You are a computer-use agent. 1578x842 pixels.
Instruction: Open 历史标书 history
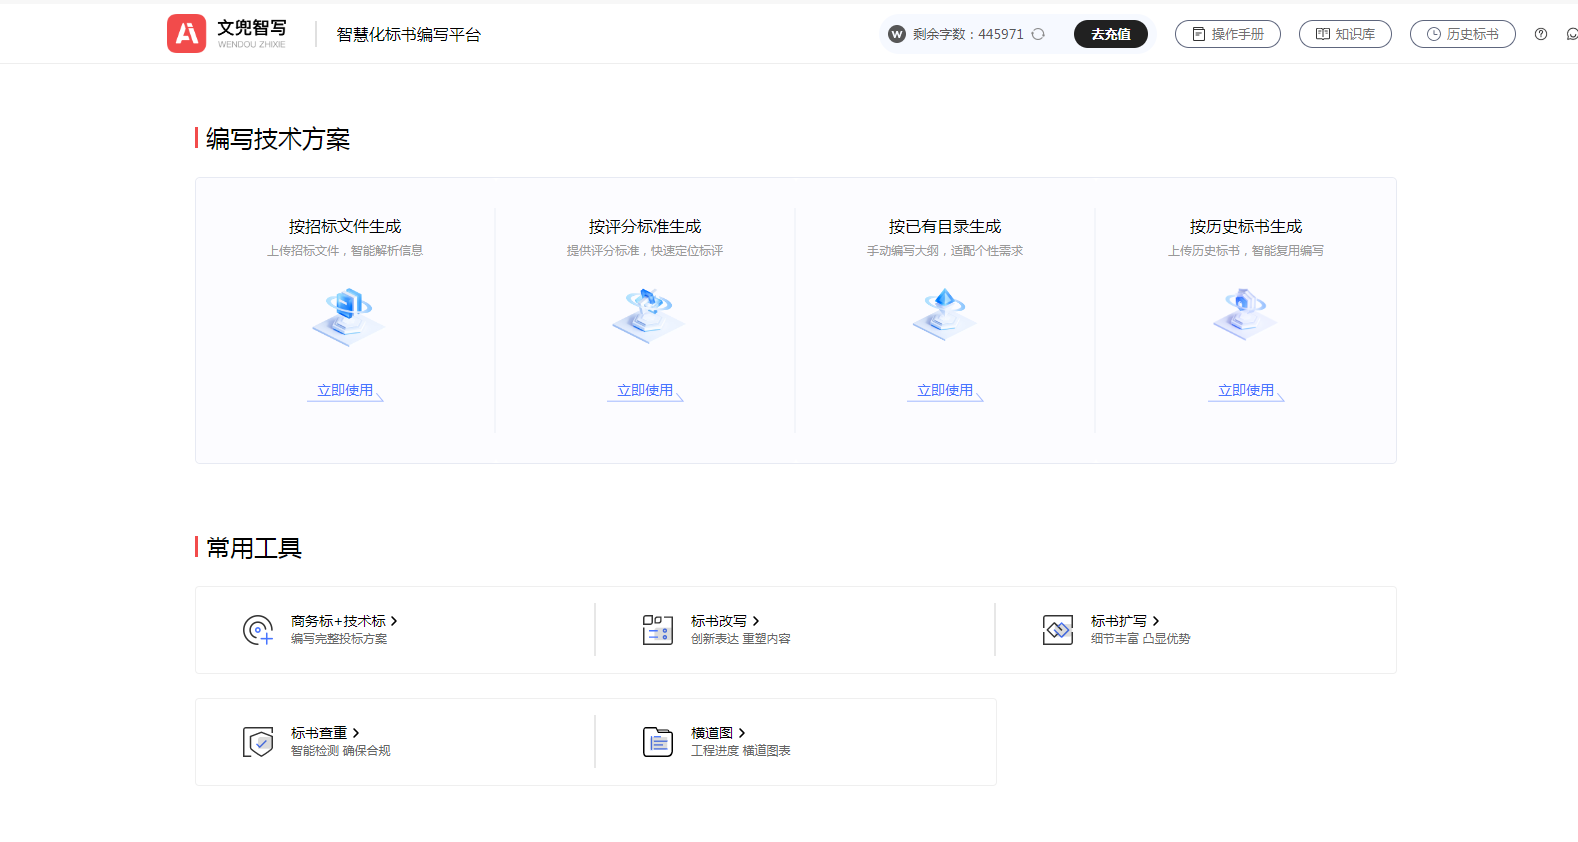(1463, 34)
